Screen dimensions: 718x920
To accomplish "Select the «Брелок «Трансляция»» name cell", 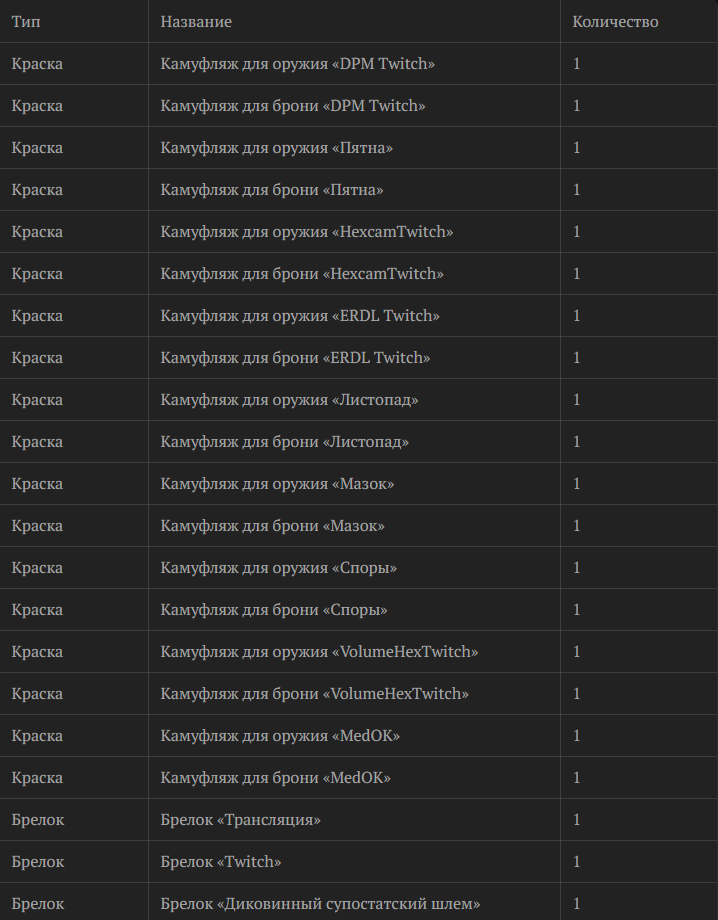I will point(354,820).
